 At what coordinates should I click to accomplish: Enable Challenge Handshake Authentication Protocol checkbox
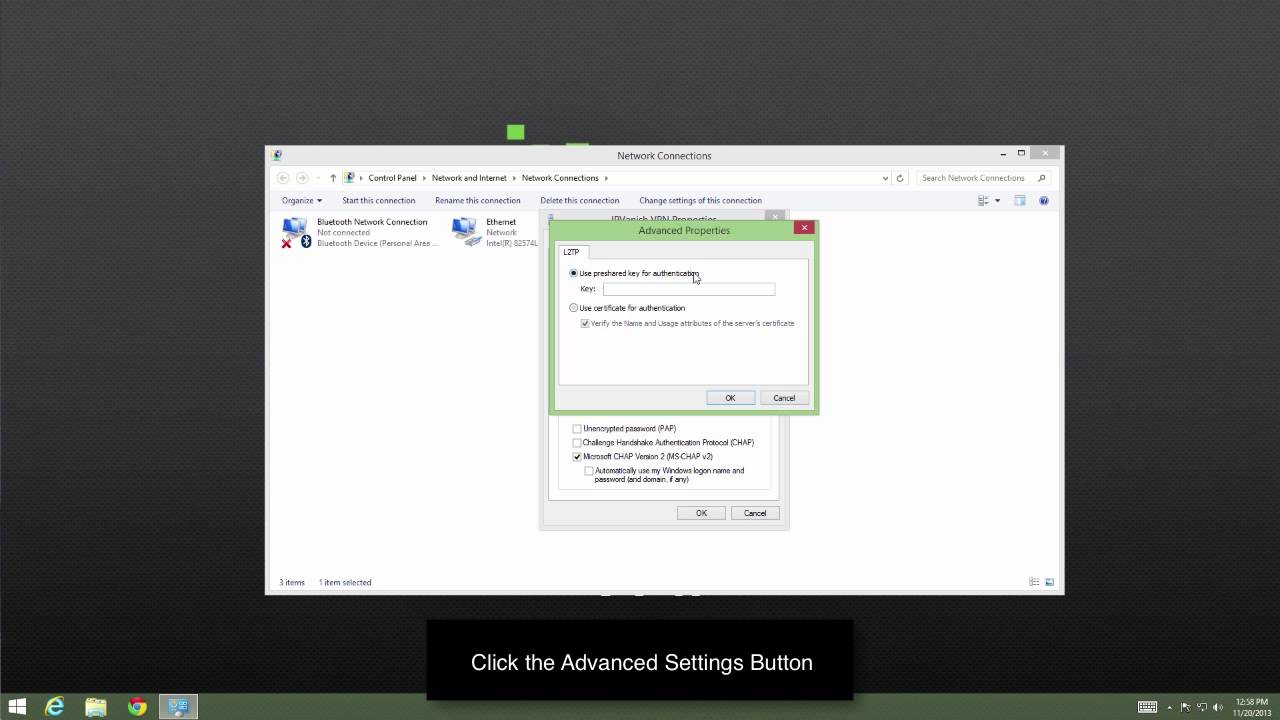[x=577, y=442]
